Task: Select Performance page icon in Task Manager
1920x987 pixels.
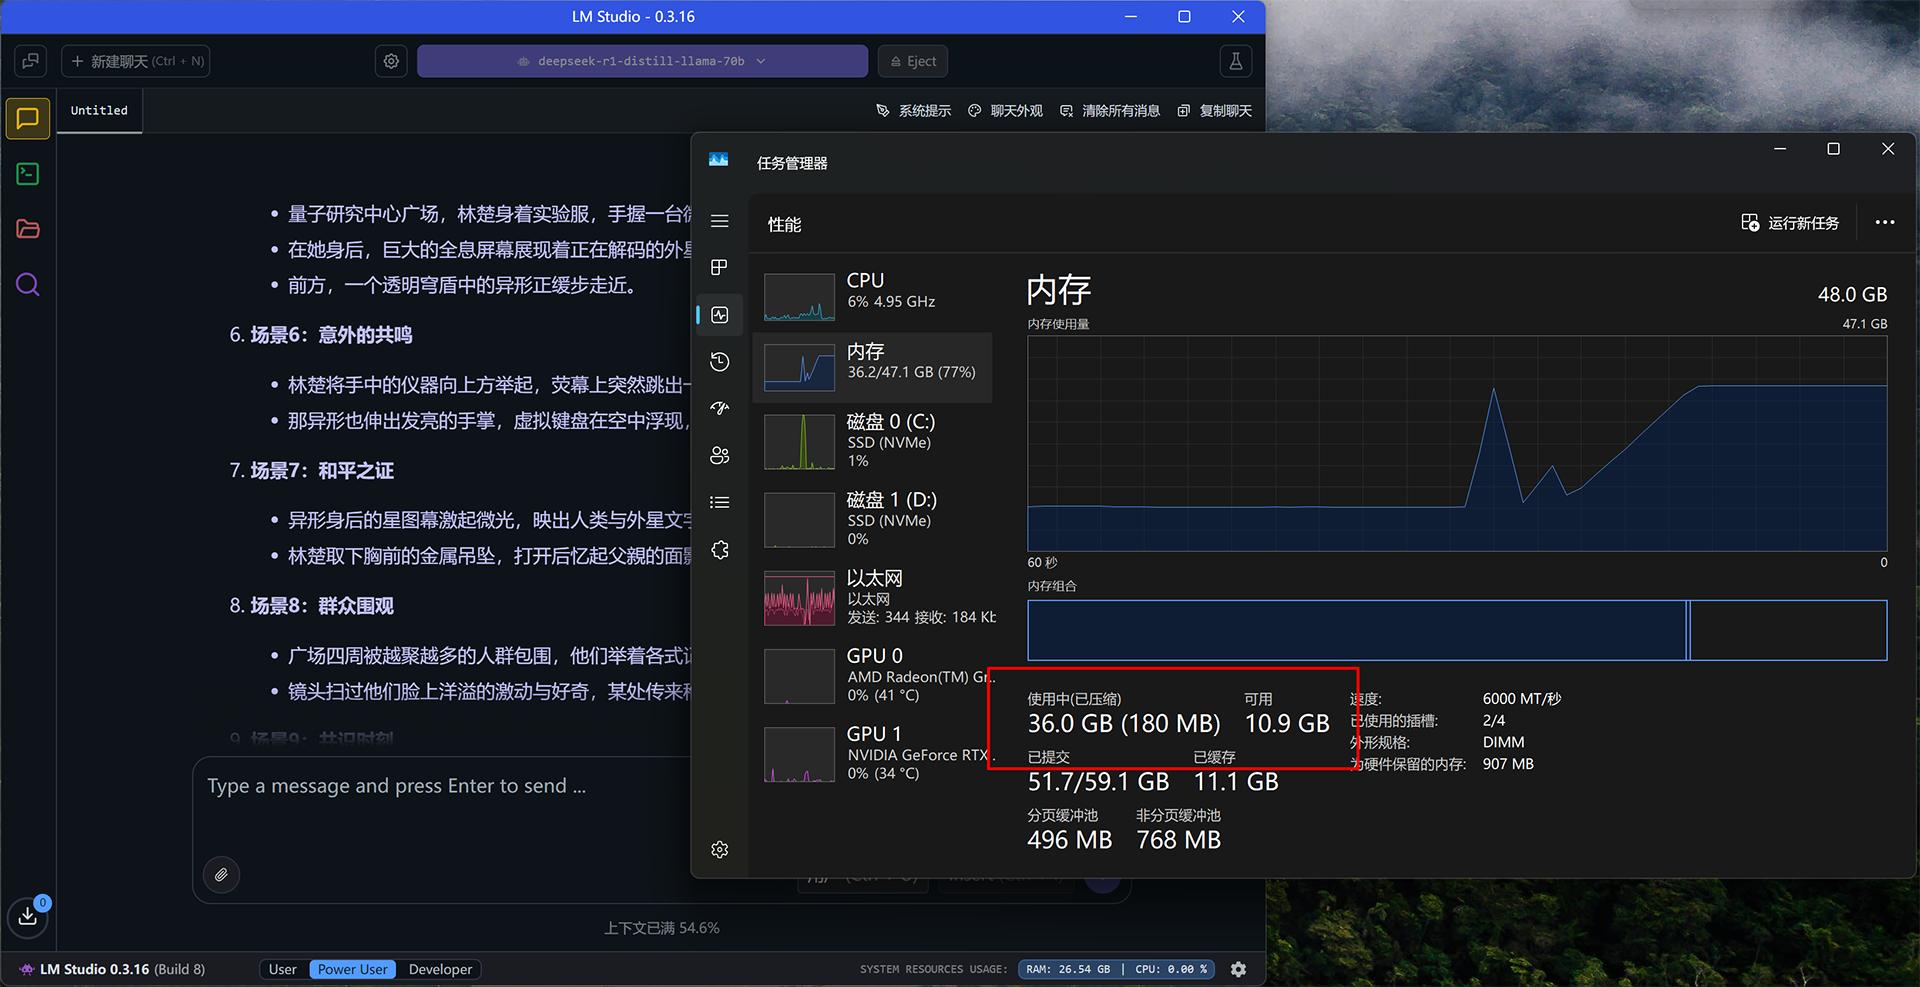Action: (720, 315)
